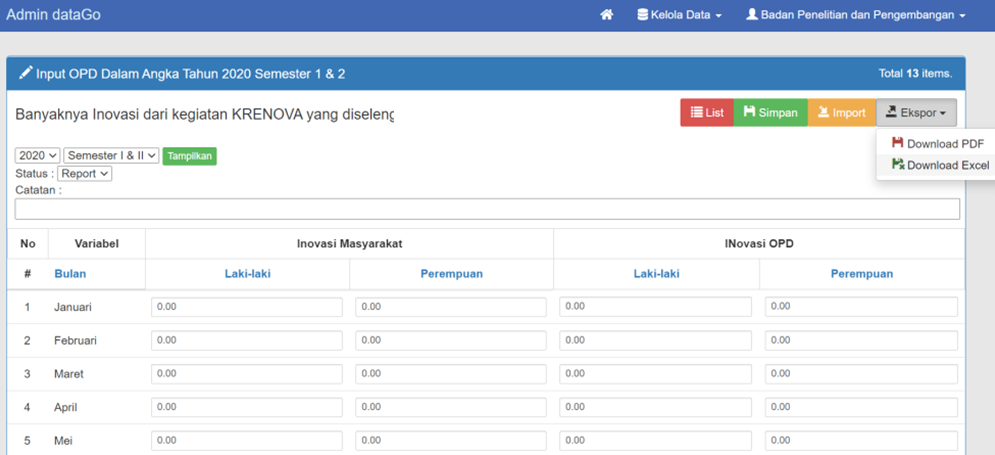Choose Download Excel from export menu
Screen dimensions: 995x455
(x=939, y=165)
